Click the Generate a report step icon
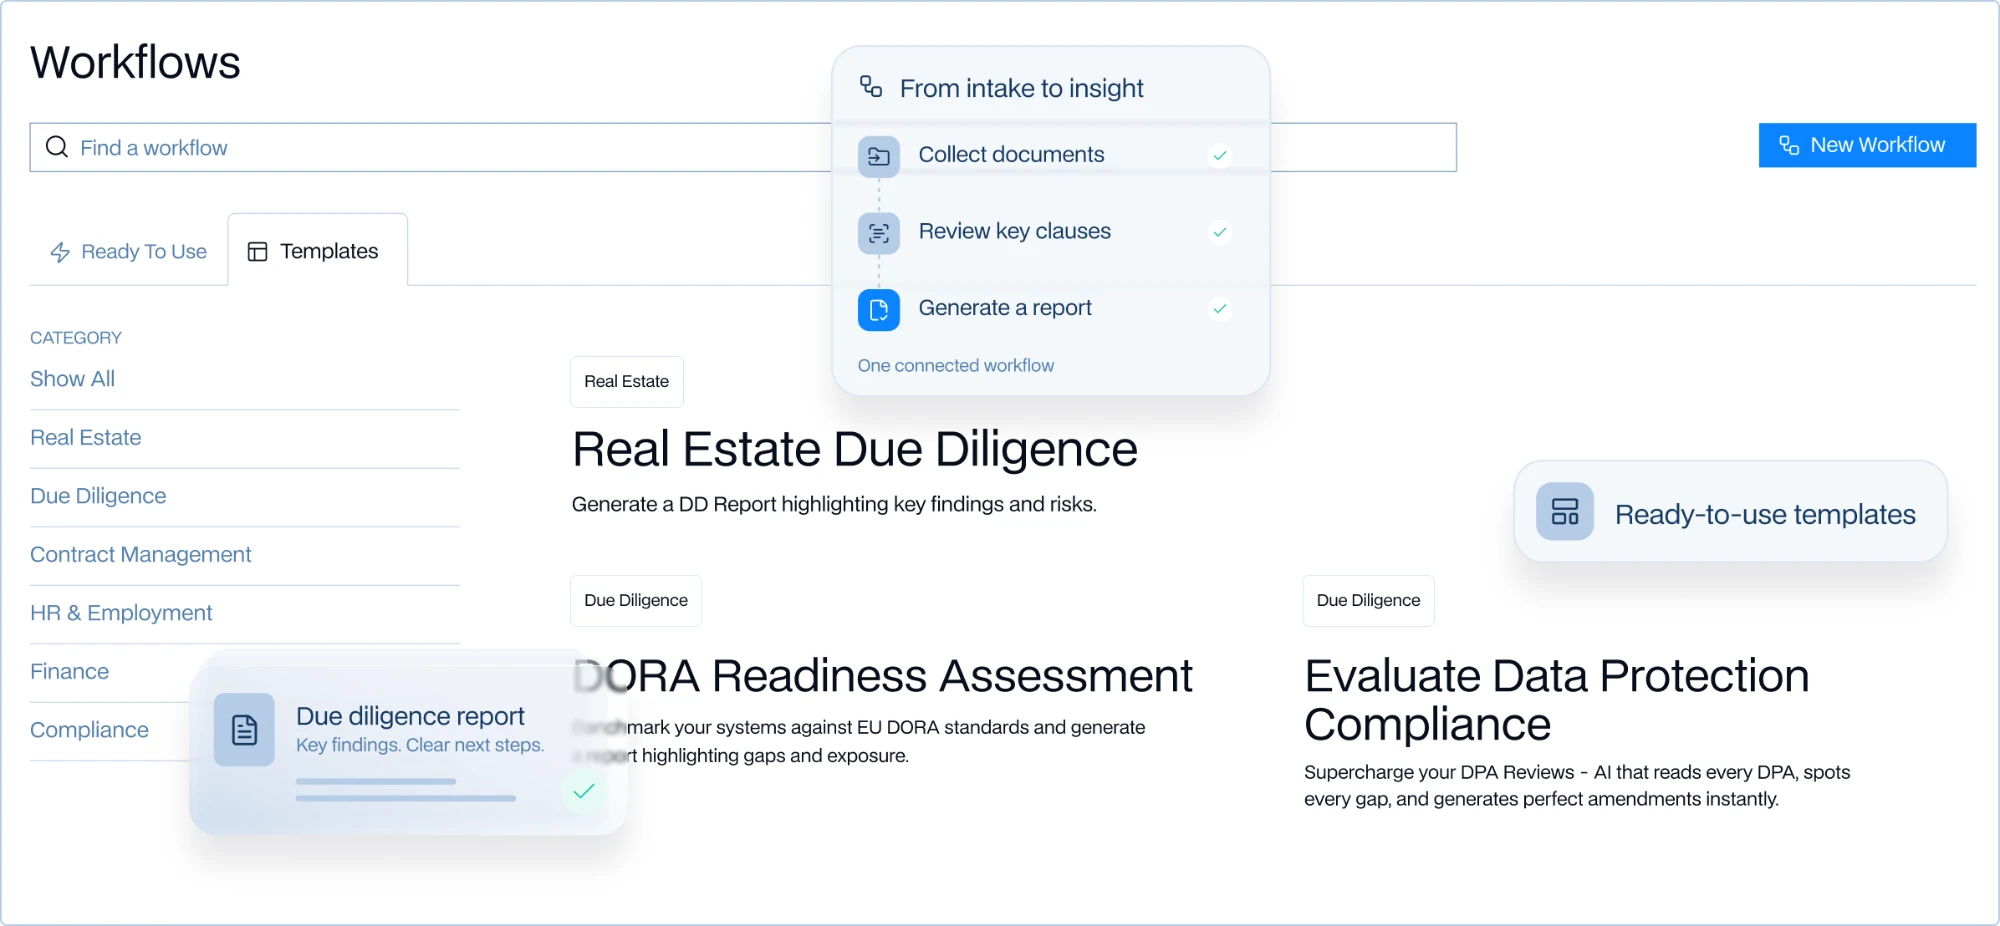Image resolution: width=2000 pixels, height=926 pixels. 879,310
